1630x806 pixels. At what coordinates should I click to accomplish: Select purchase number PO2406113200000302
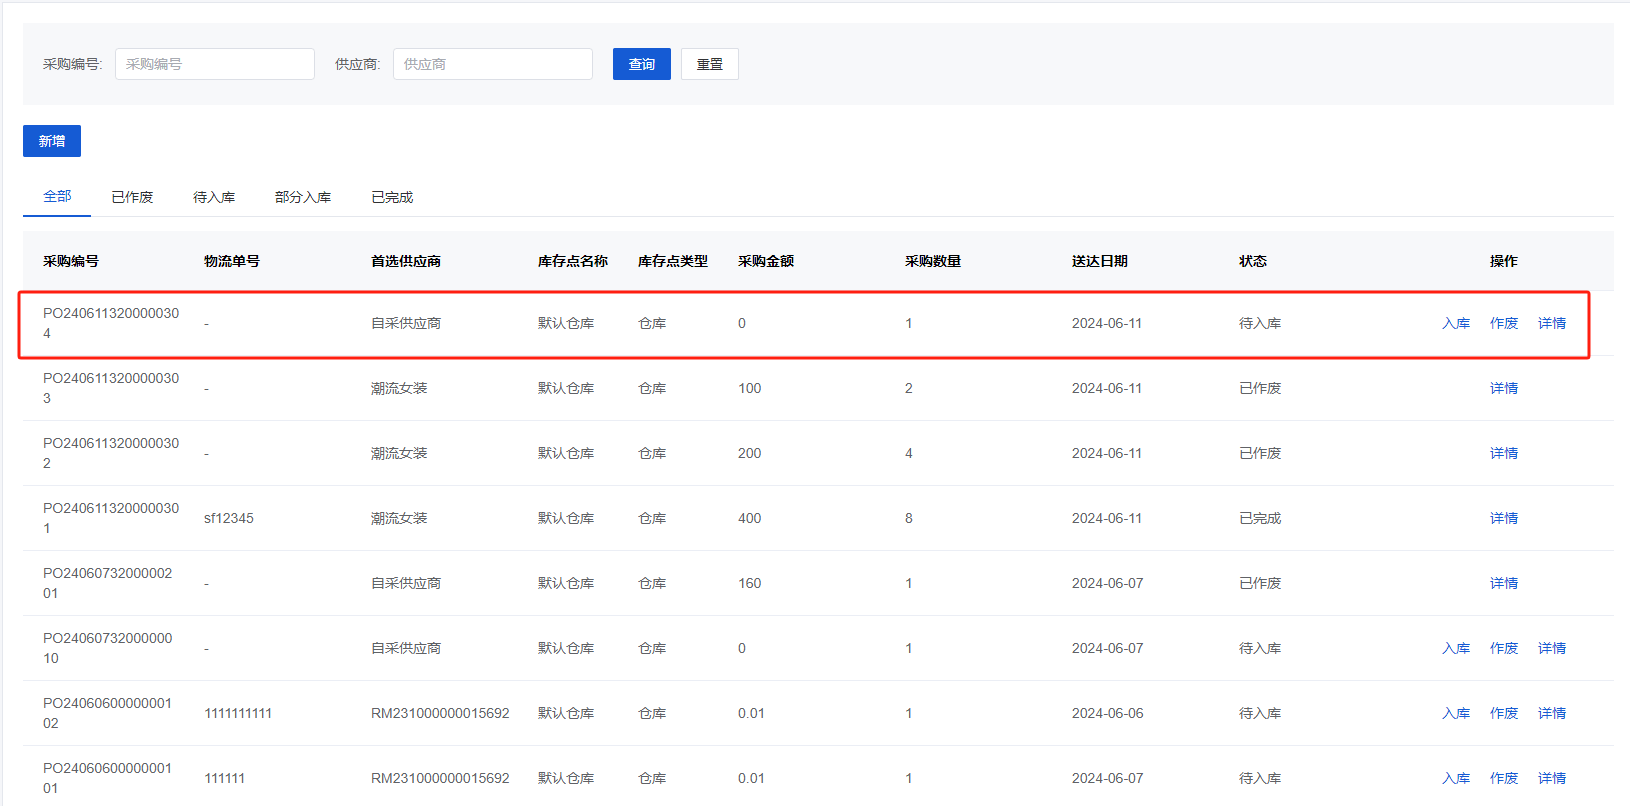[x=111, y=453]
